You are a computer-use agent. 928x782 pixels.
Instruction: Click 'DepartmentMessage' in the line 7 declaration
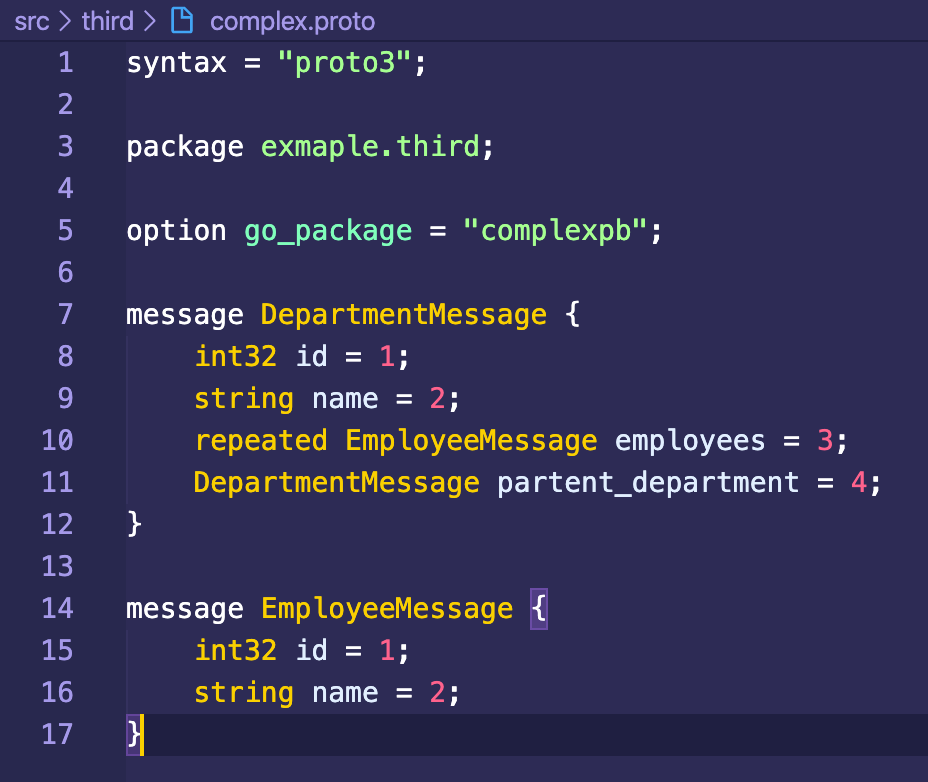click(404, 314)
